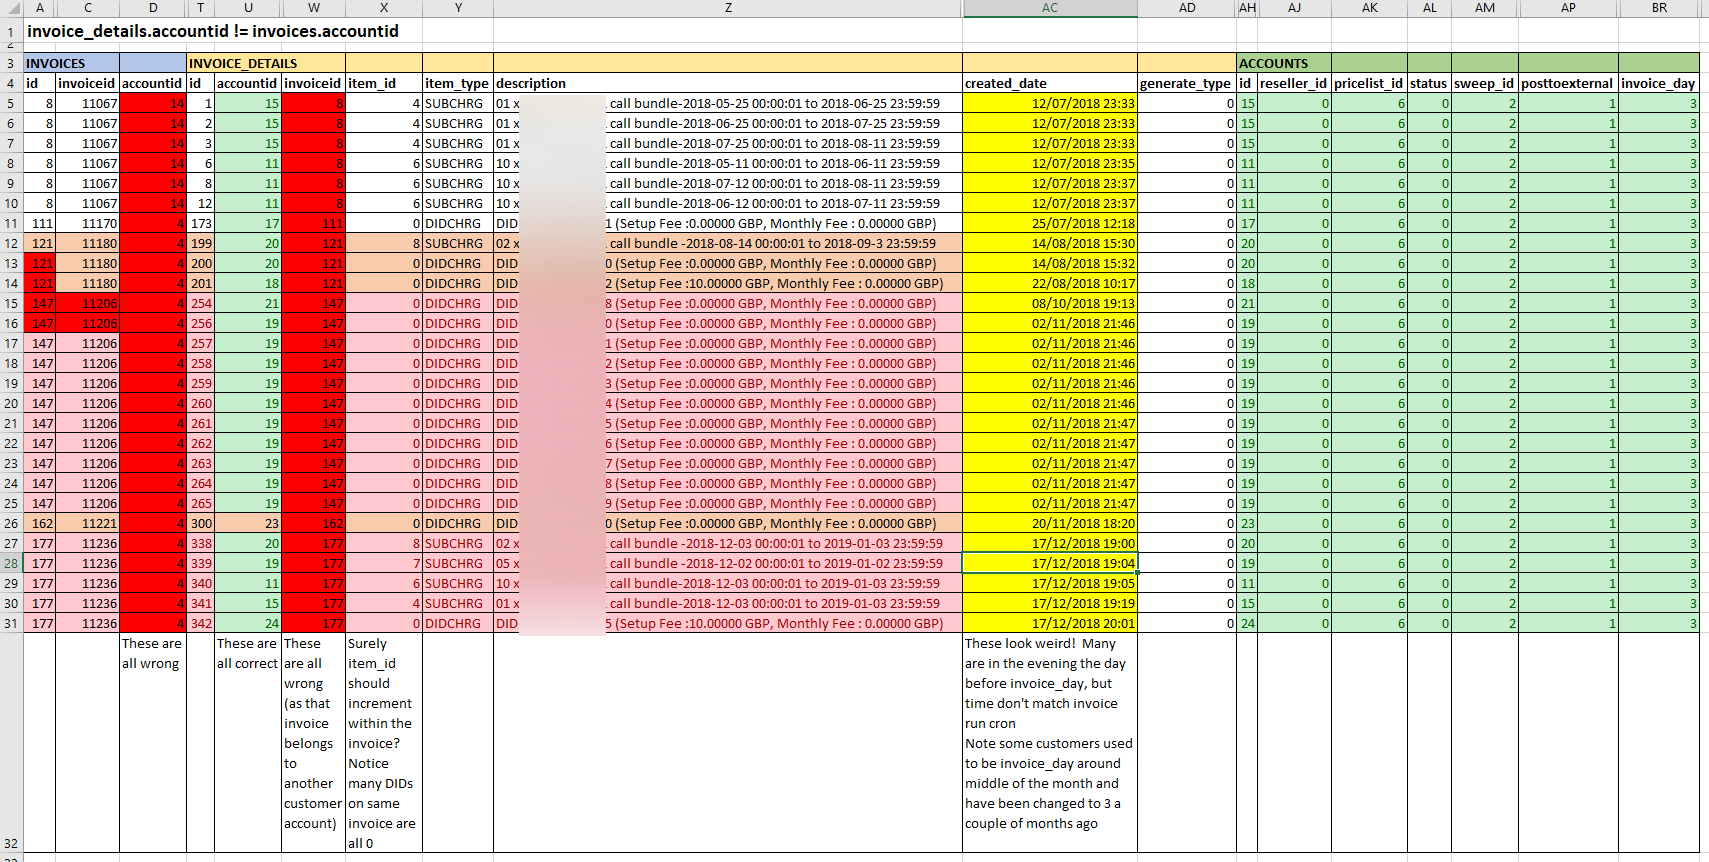Image resolution: width=1709 pixels, height=862 pixels.
Task: Select column AC header
Action: [1050, 8]
